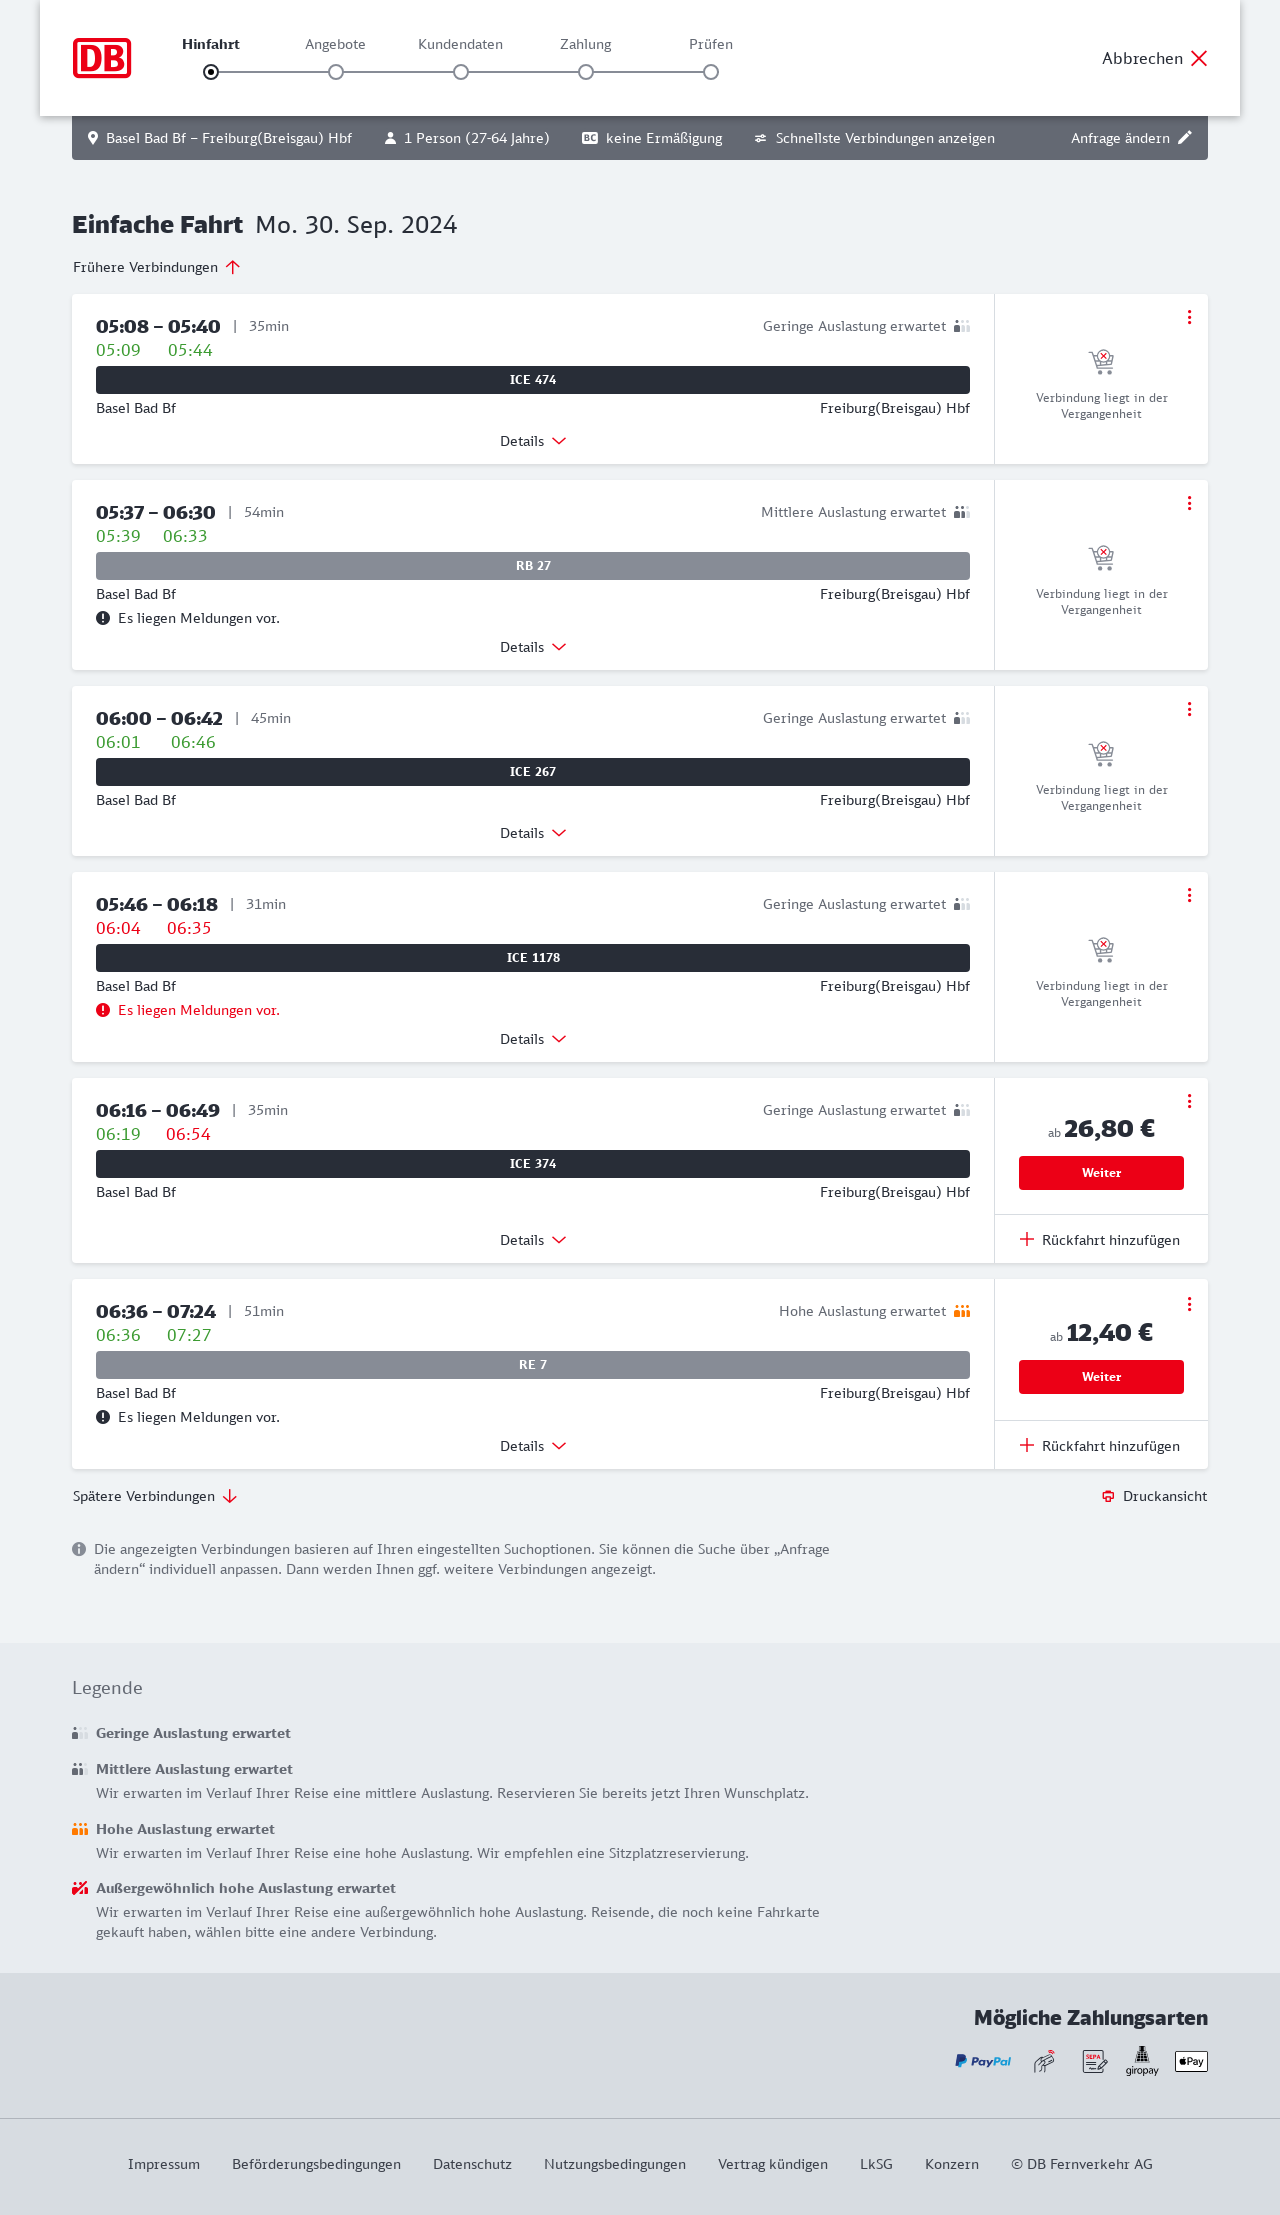
Task: Click Hinfahrt step label
Action: click(x=211, y=44)
